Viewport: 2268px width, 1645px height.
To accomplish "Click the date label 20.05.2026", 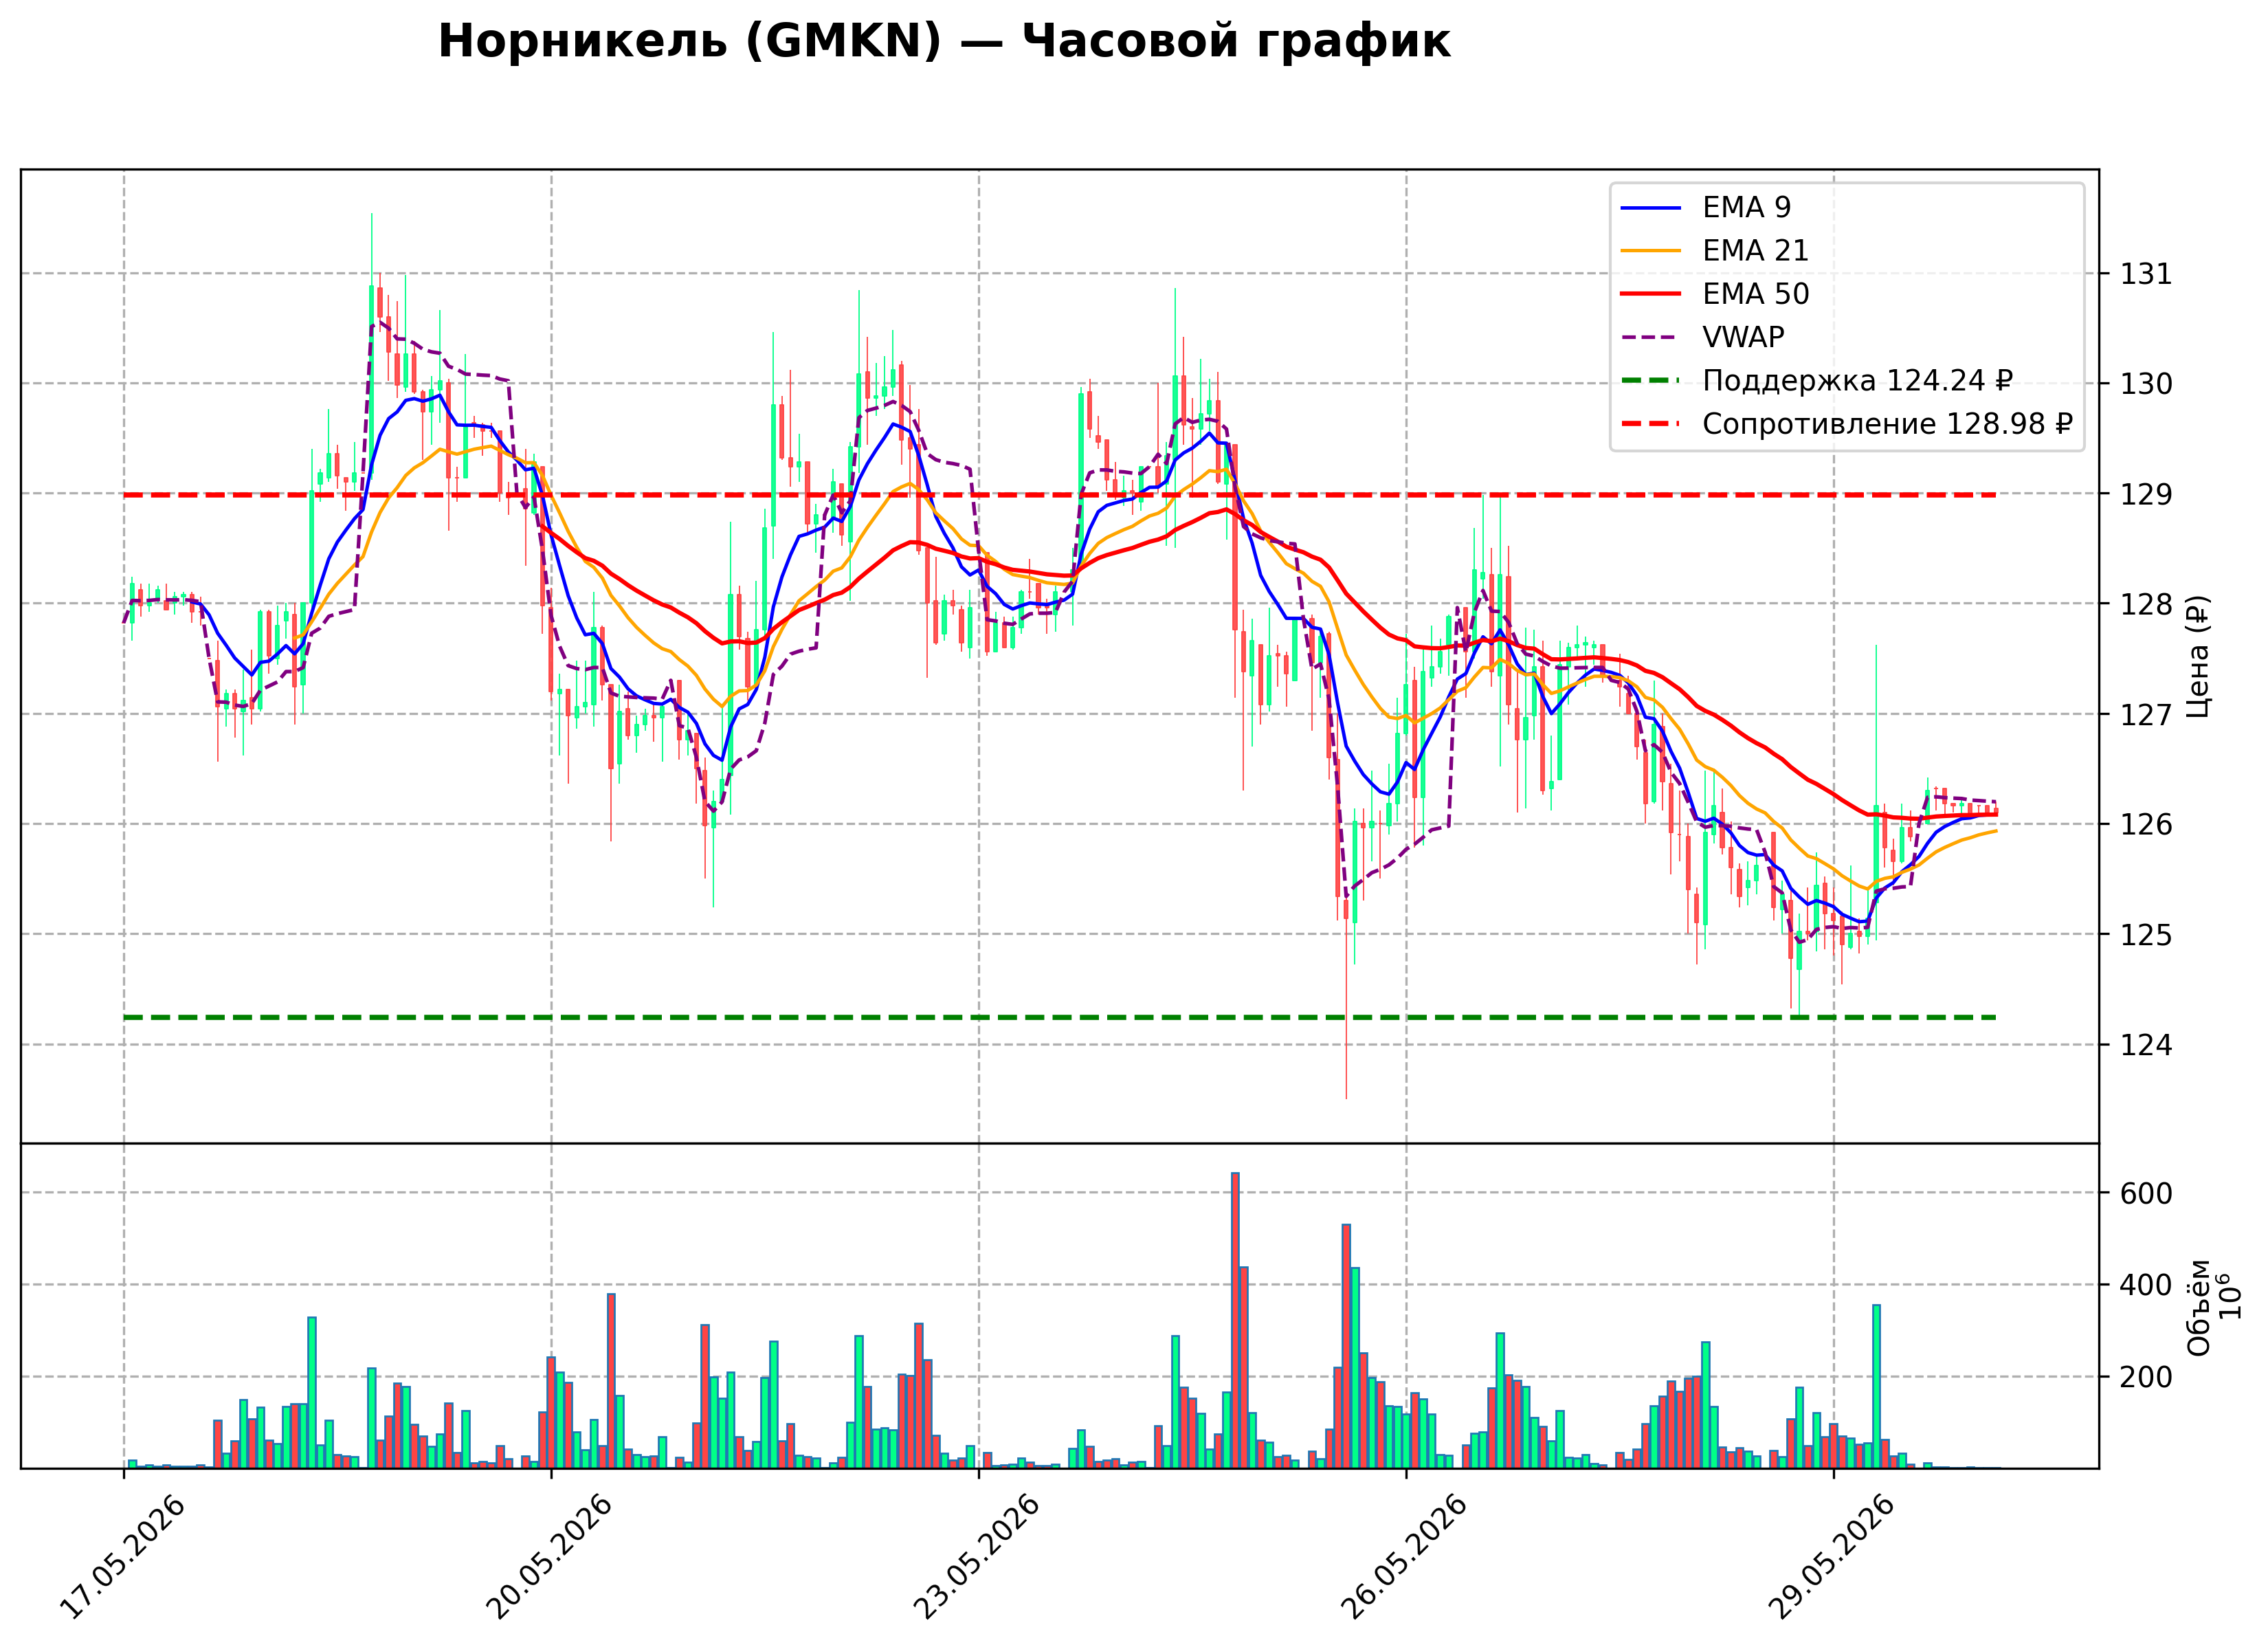I will 549,1557.
